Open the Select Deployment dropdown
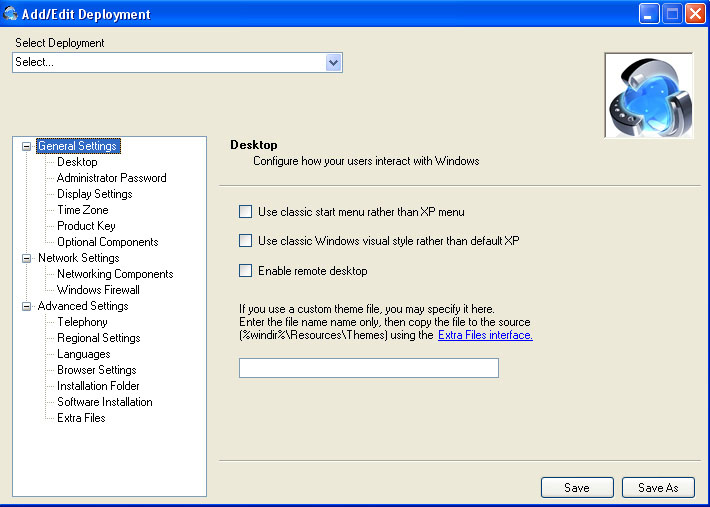This screenshot has height=507, width=710. (x=334, y=62)
